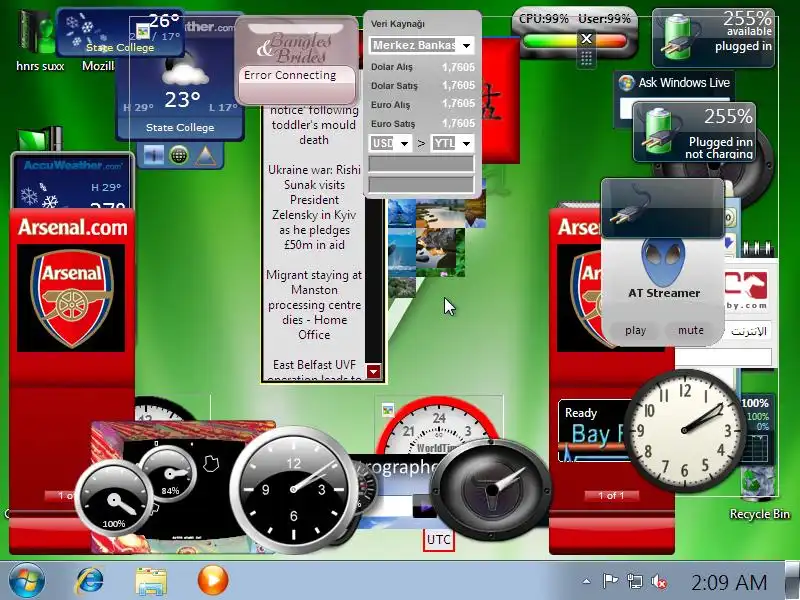Click the small AccuWeather gadget logo
This screenshot has height=600, width=800.
pyautogui.click(x=72, y=165)
